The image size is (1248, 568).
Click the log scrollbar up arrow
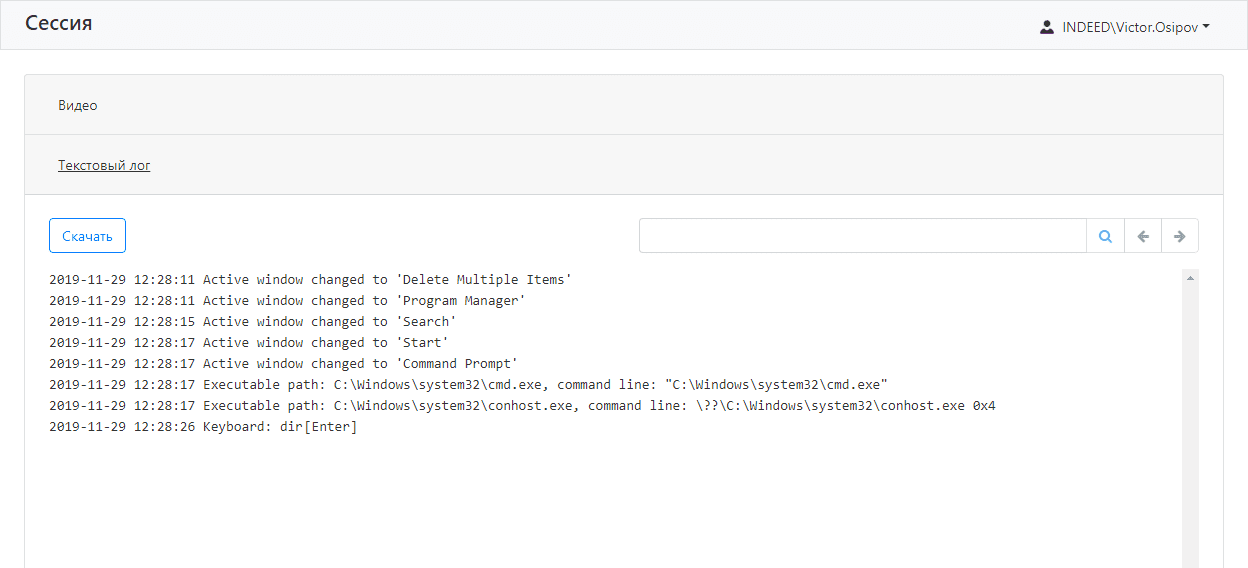1190,278
